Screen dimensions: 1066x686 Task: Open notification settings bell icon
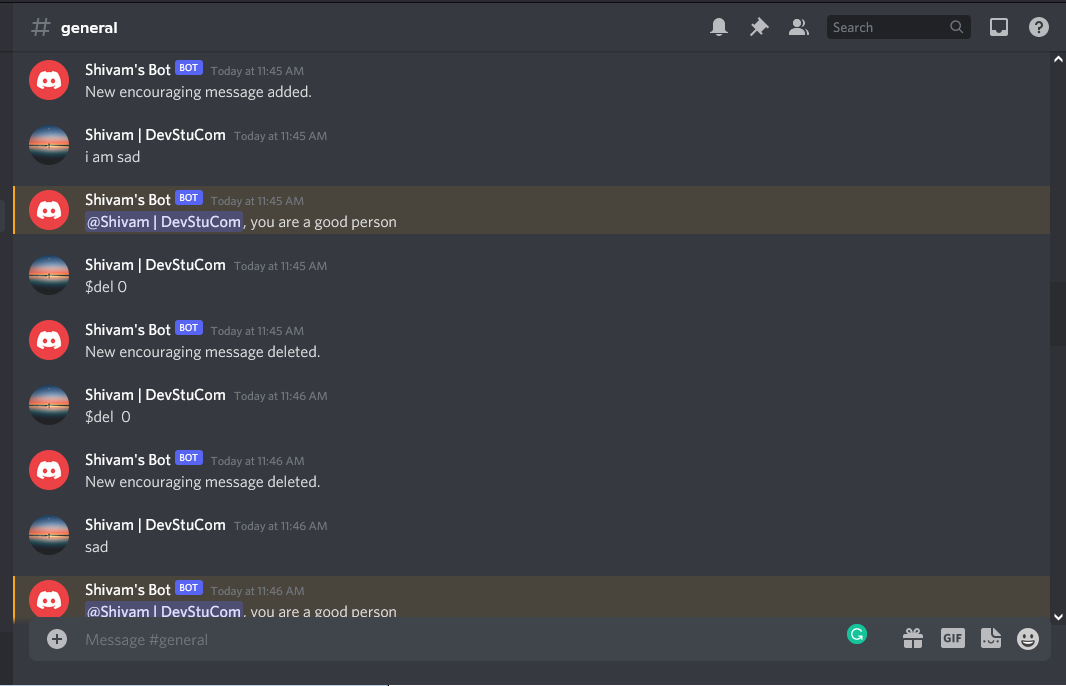[719, 27]
